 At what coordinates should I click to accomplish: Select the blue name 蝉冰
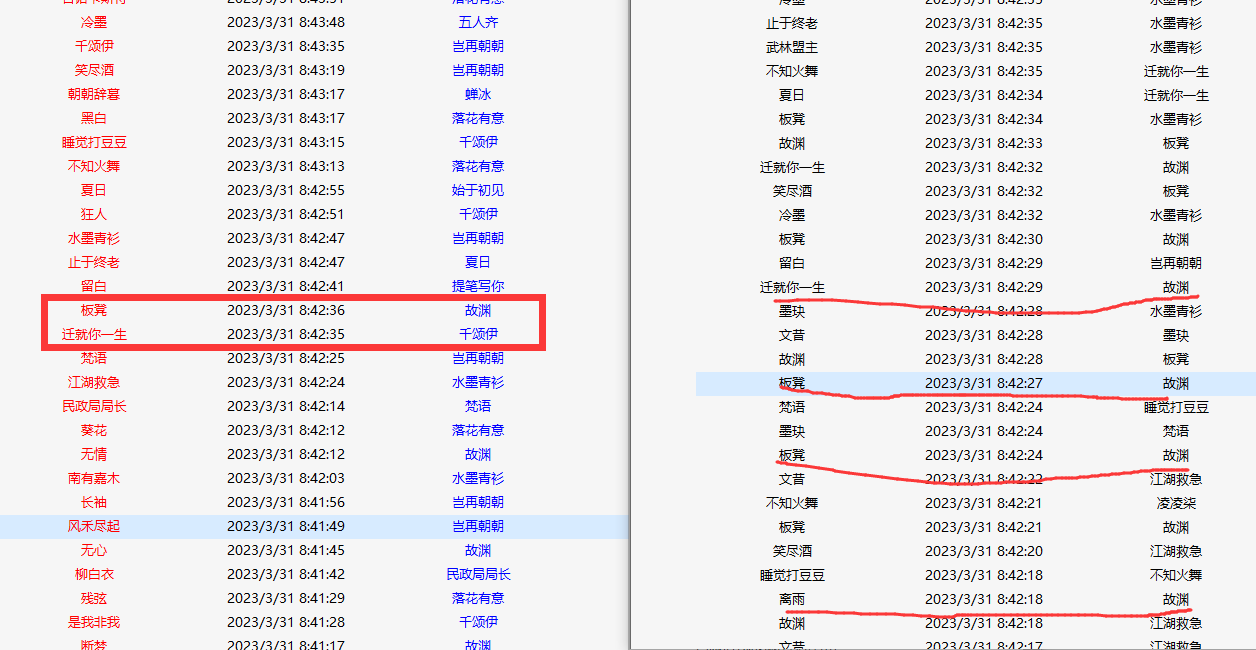(478, 94)
